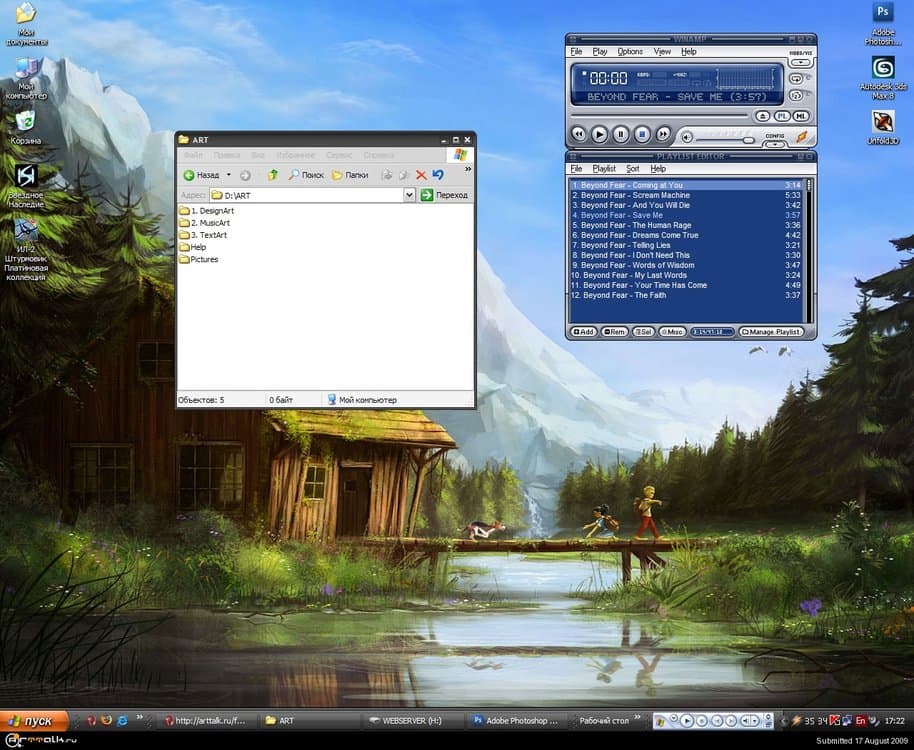Select playlist track "Dreams Come True"
Screen dimensions: 914x750
click(686, 235)
